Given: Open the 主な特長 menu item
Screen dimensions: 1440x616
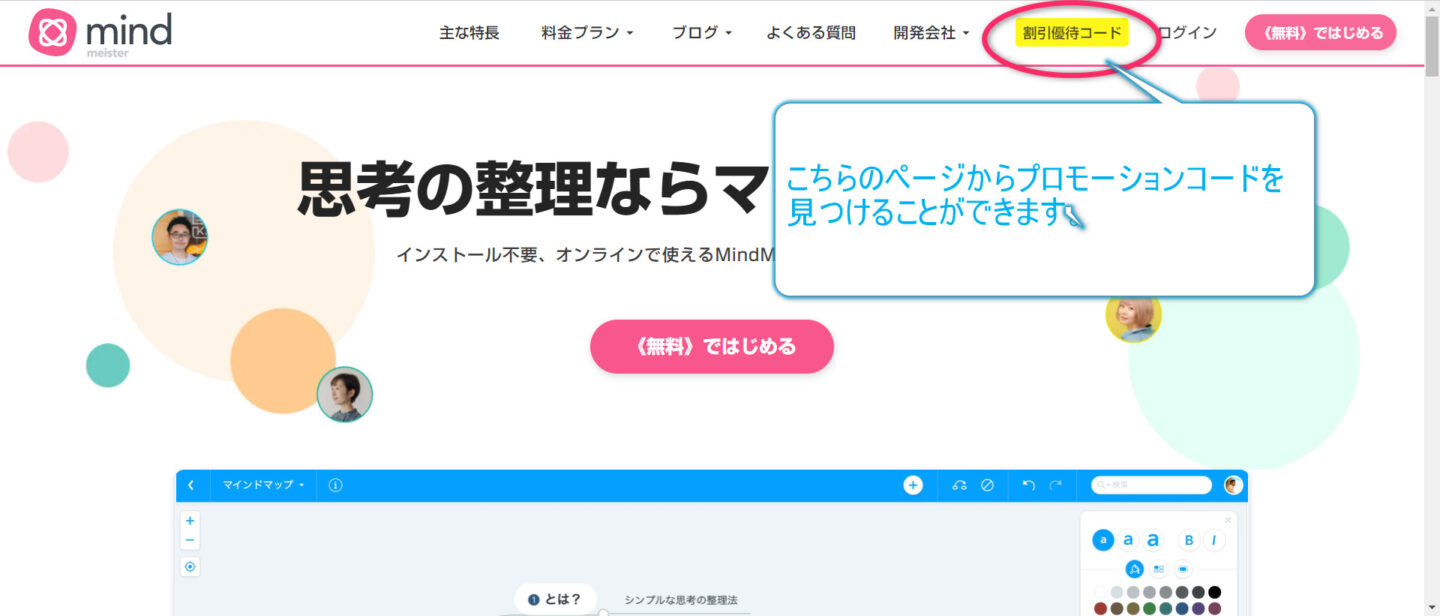Looking at the screenshot, I should pyautogui.click(x=469, y=33).
